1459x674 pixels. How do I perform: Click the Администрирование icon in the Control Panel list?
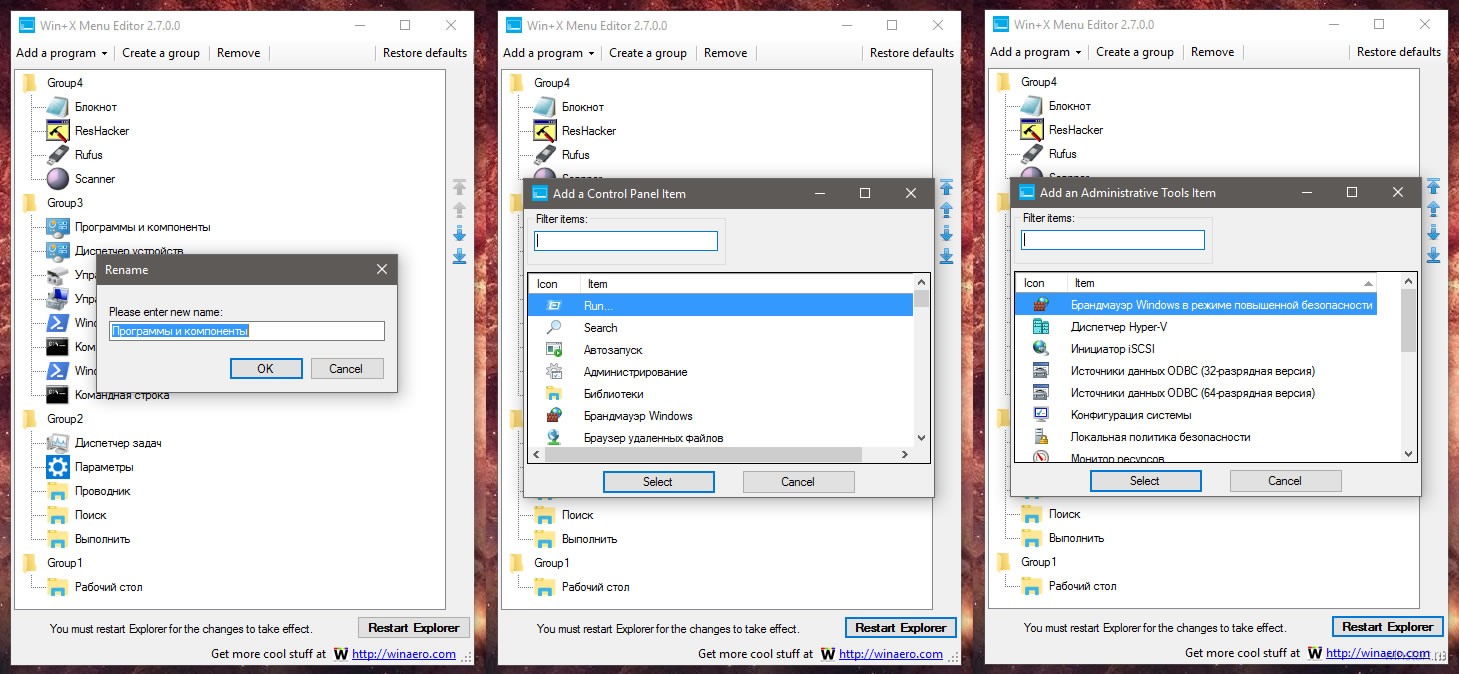tap(554, 372)
